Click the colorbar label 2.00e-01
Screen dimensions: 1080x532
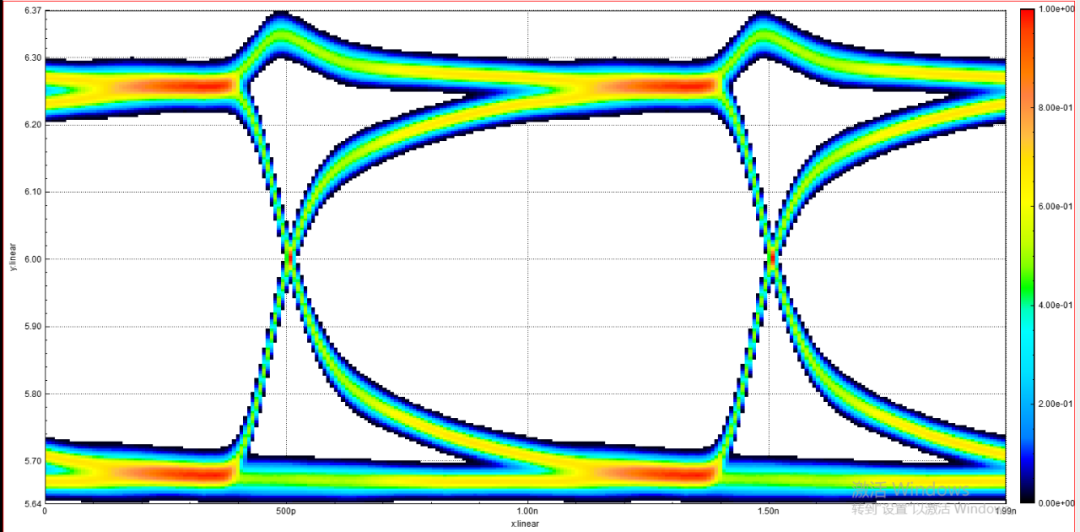(1057, 404)
